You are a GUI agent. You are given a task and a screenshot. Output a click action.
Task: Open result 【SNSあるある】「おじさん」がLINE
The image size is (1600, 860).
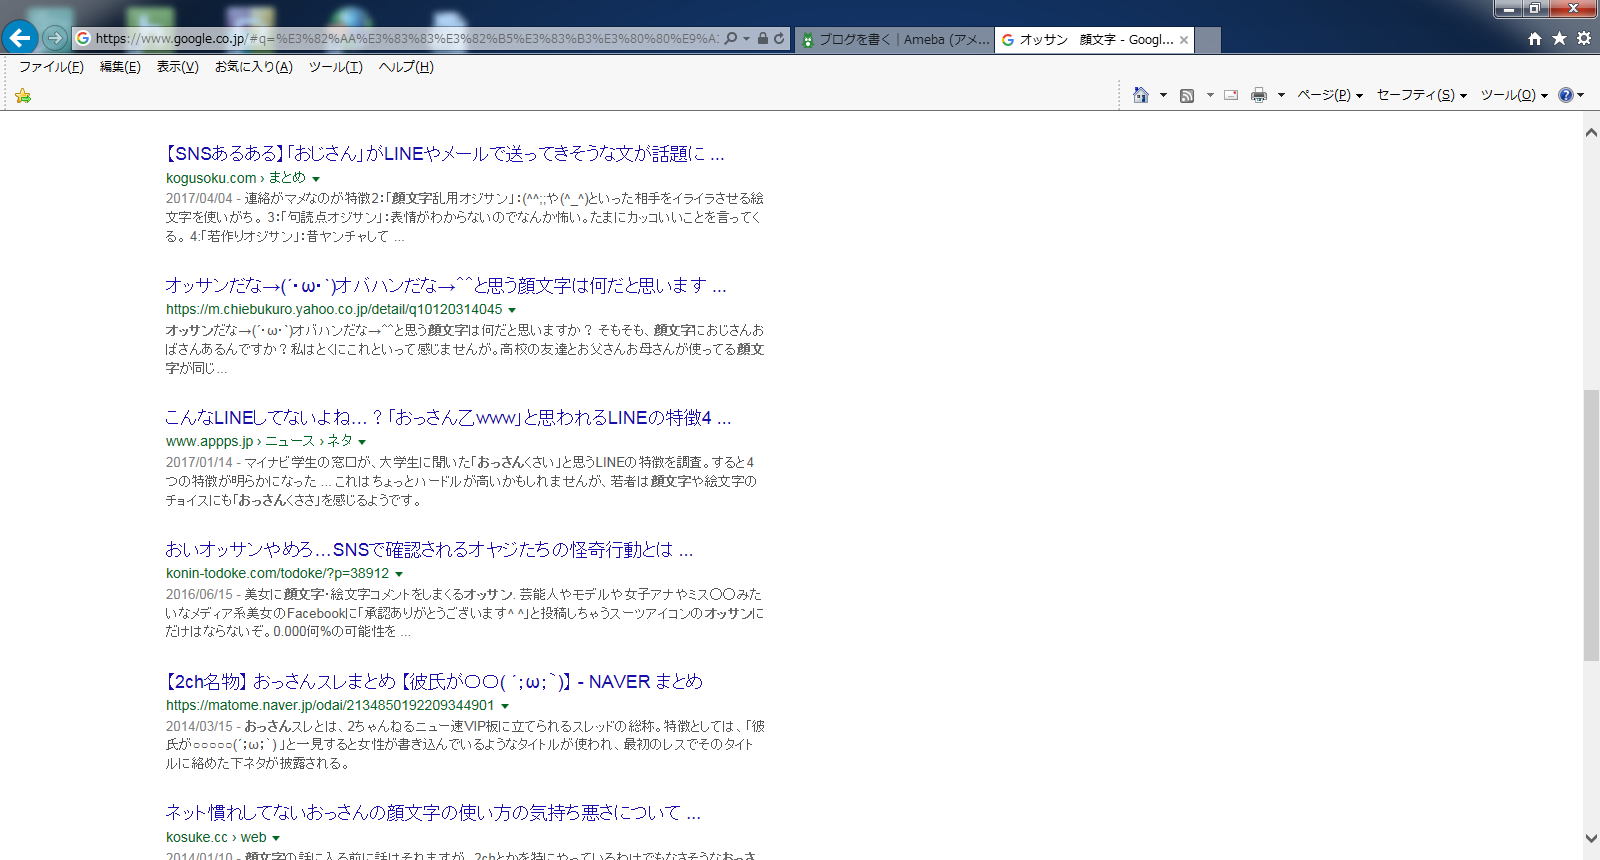(445, 154)
